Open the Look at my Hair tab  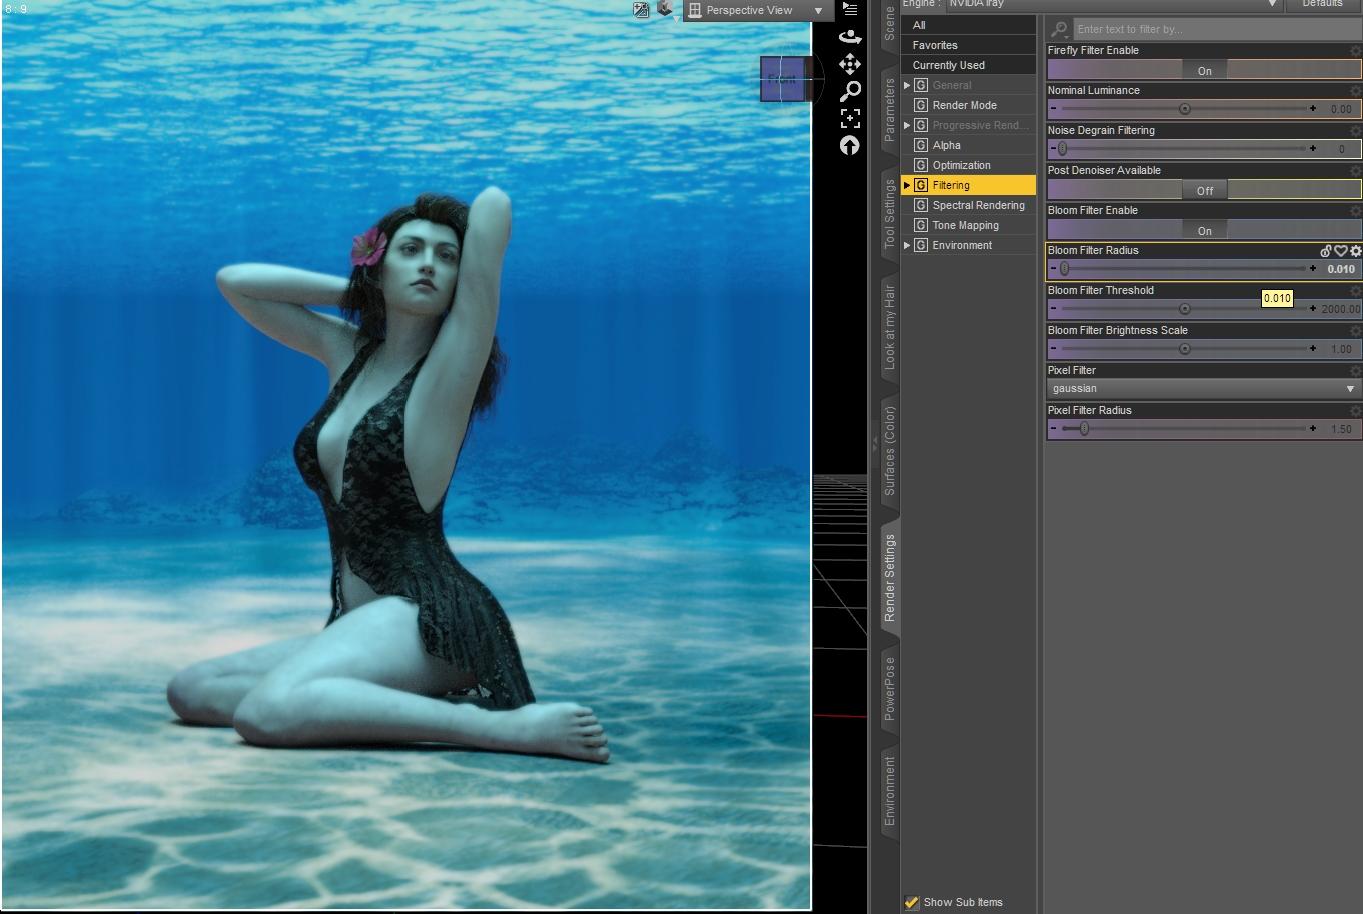pos(889,327)
